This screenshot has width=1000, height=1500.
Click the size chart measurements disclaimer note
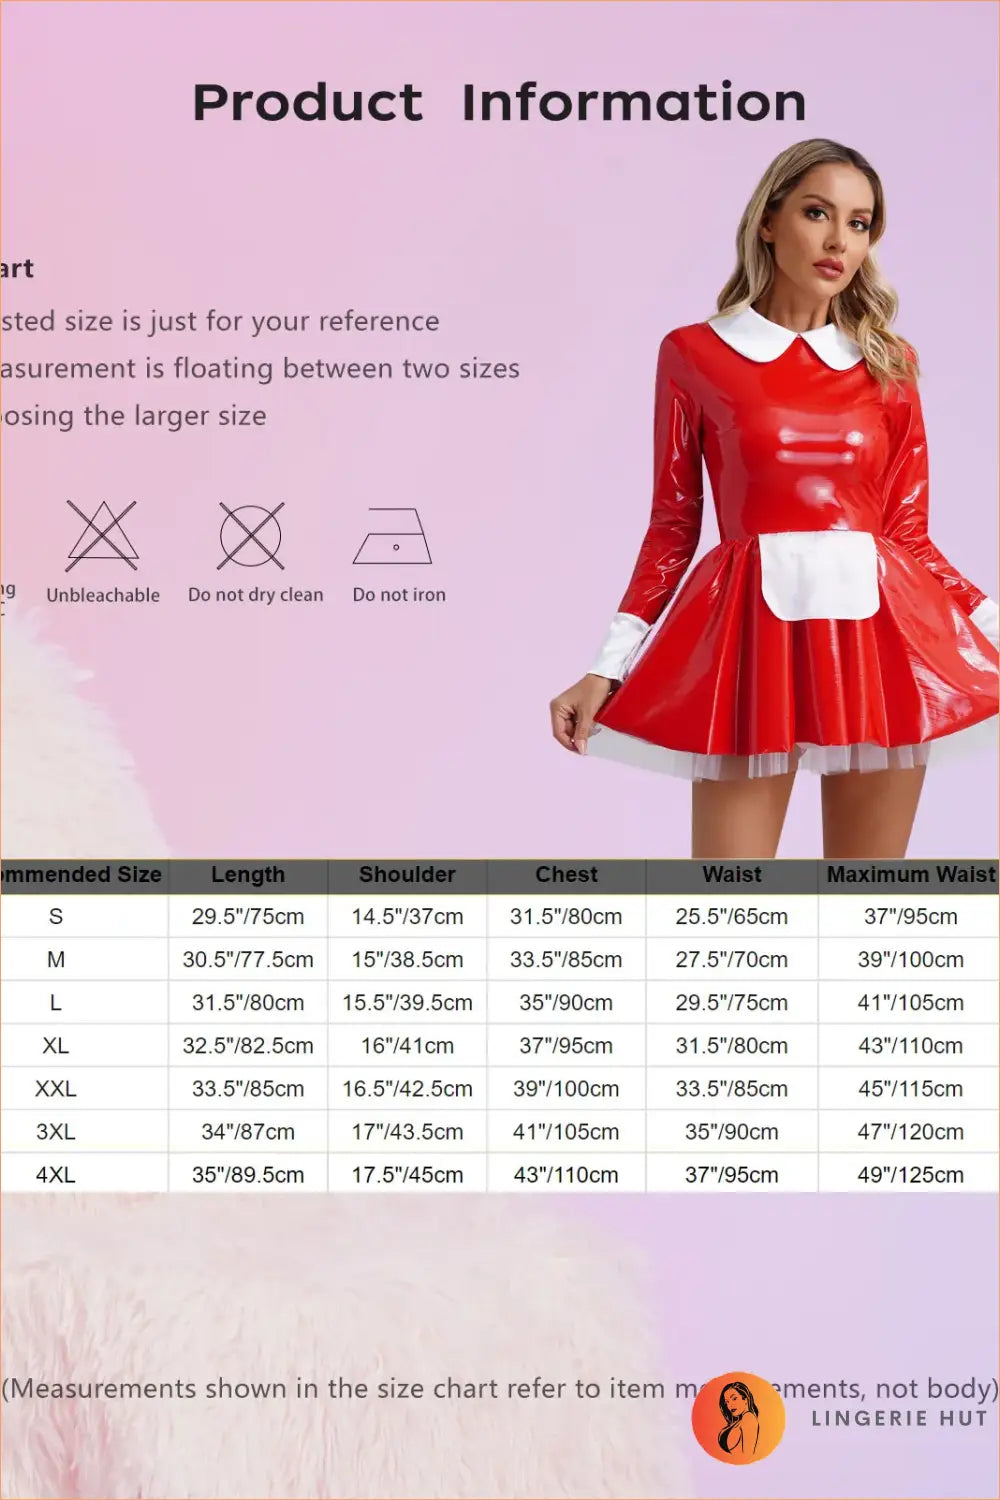point(500,1388)
